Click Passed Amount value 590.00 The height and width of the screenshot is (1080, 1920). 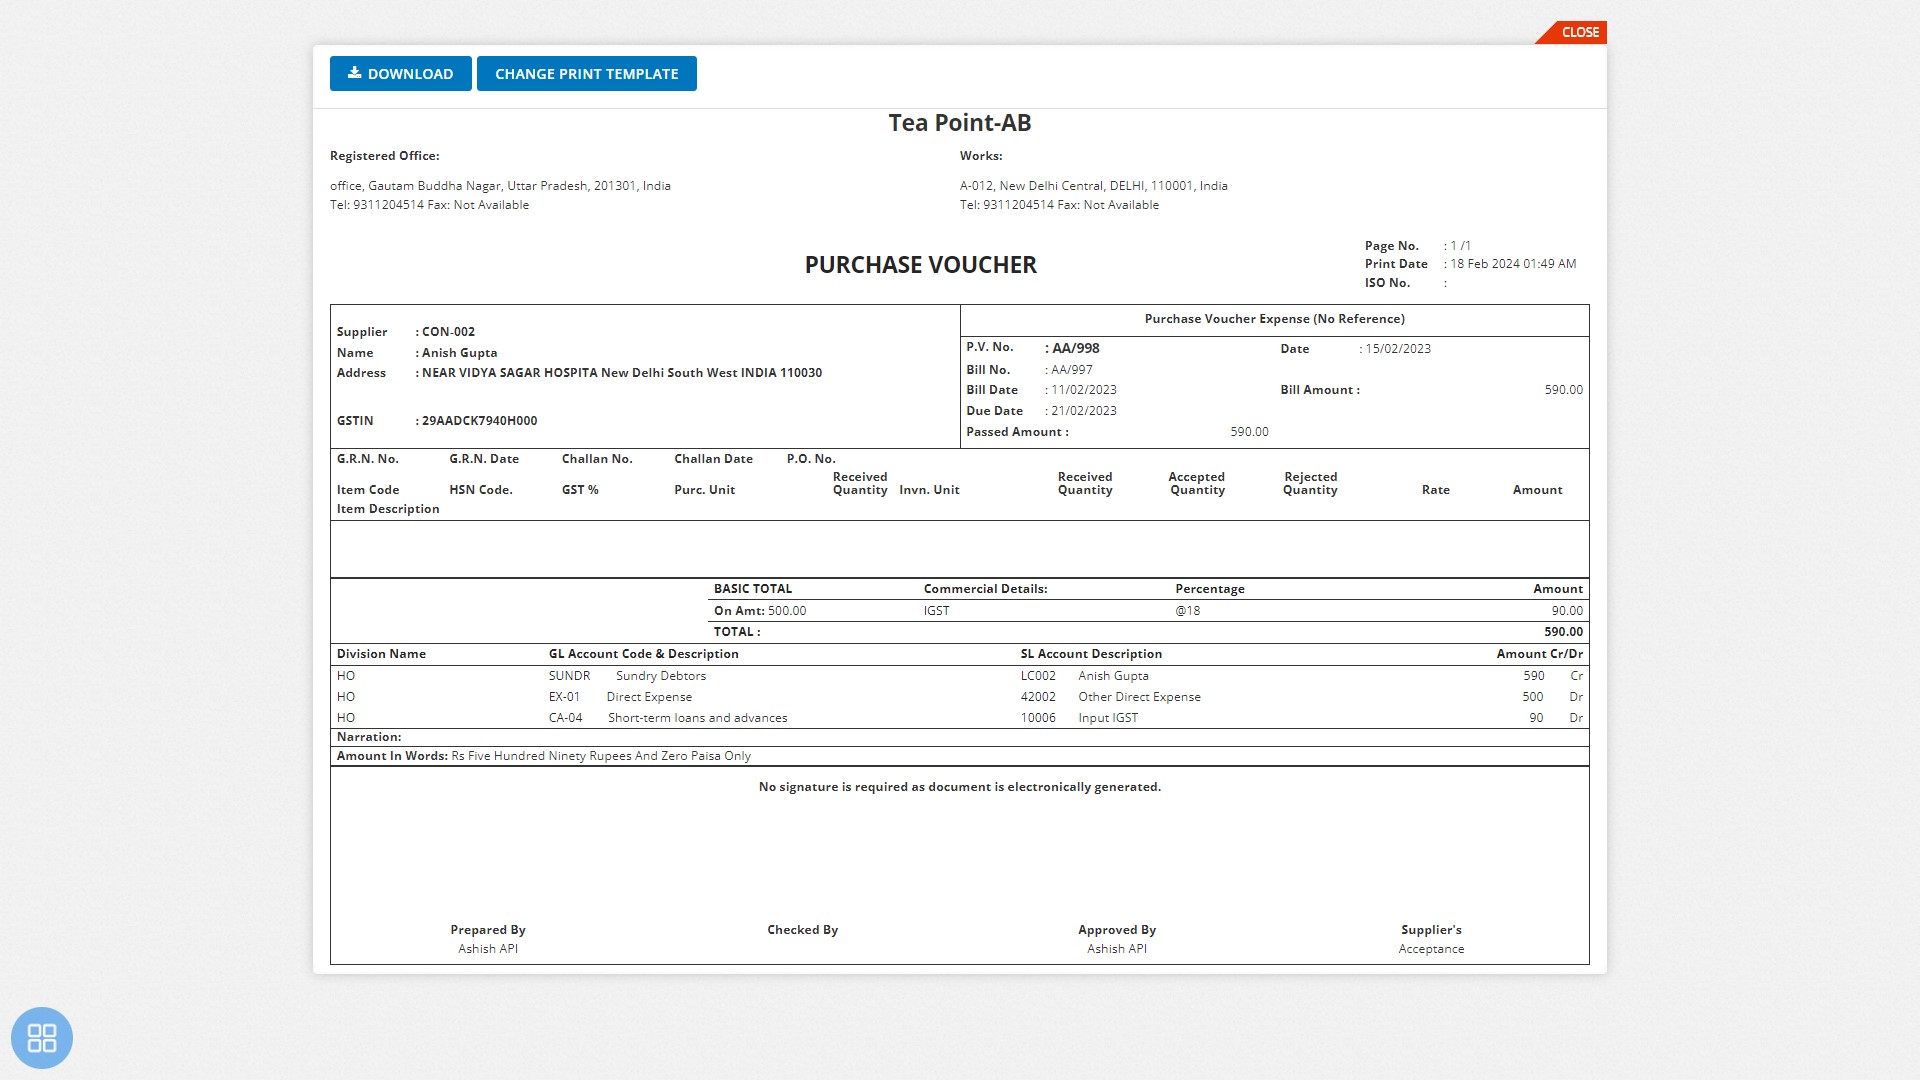[x=1249, y=432]
